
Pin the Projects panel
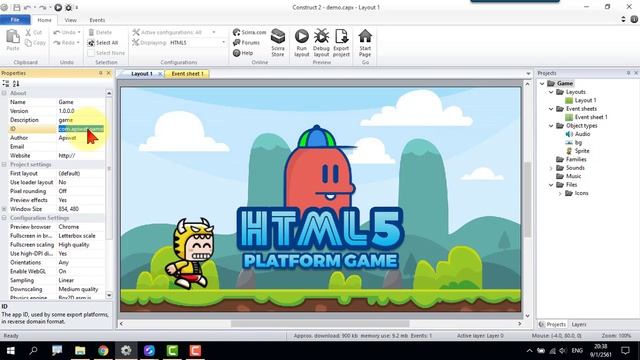click(629, 73)
